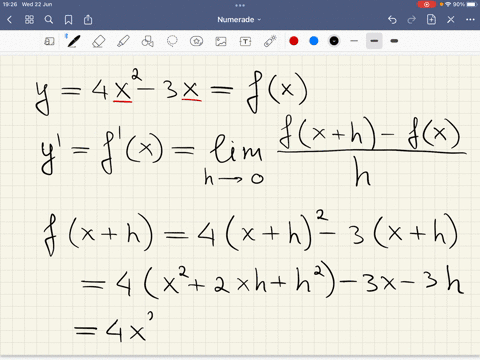The width and height of the screenshot is (480, 360).
Task: Select the Shapes tool
Action: pos(147,41)
